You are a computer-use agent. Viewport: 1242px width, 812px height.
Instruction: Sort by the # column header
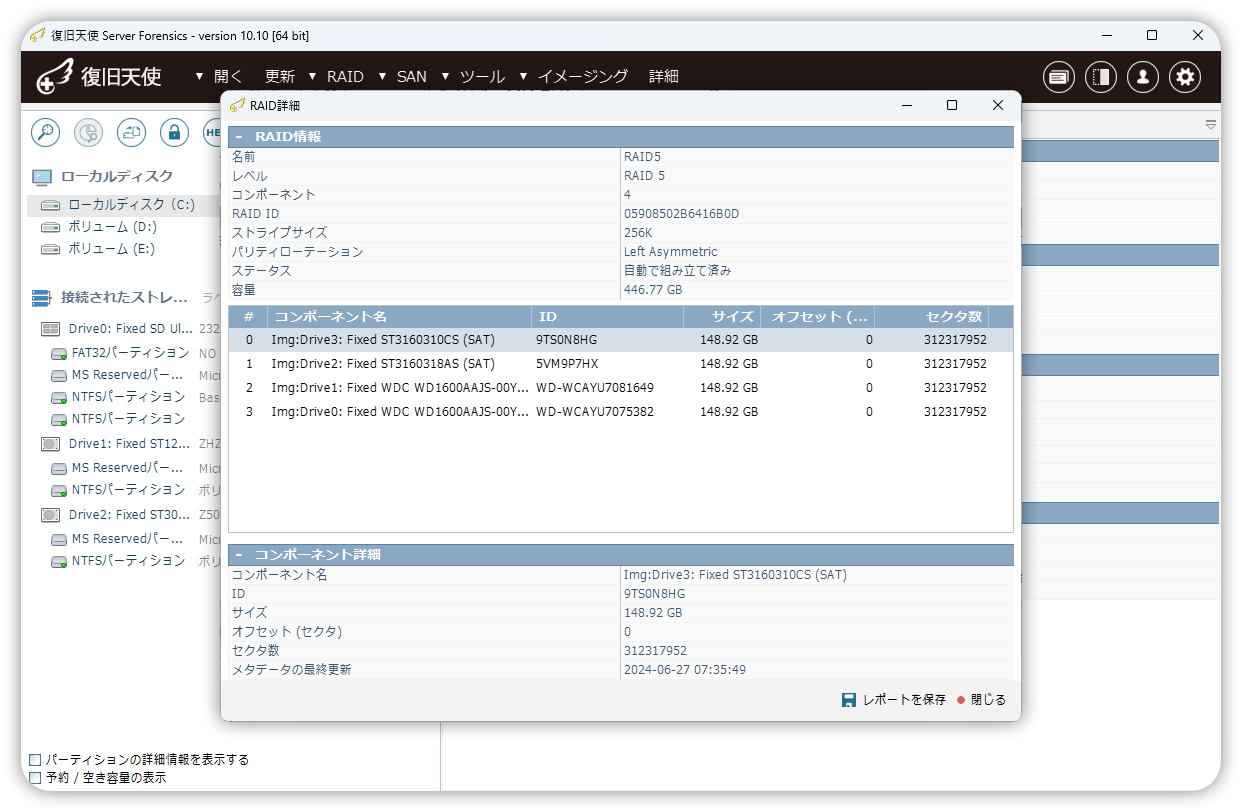pyautogui.click(x=248, y=317)
